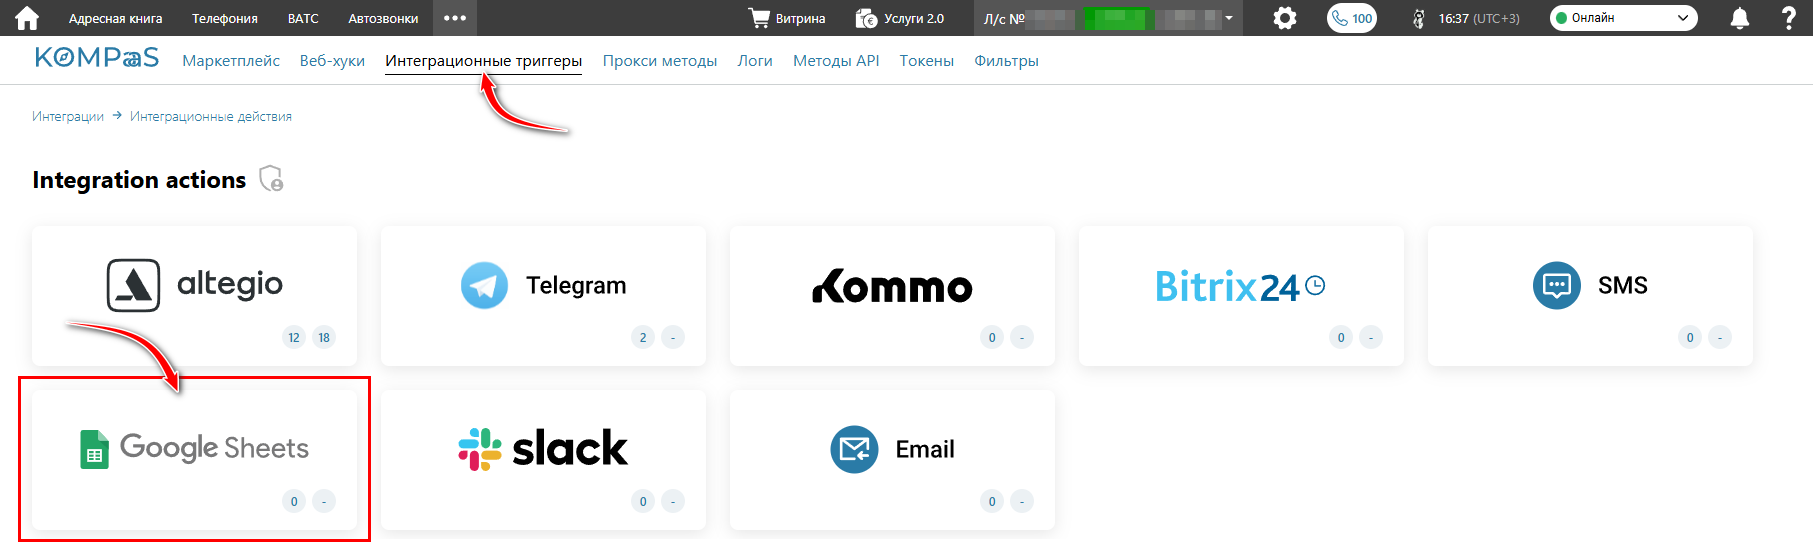Click Telegram count badge 2
The image size is (1813, 549).
tap(643, 337)
